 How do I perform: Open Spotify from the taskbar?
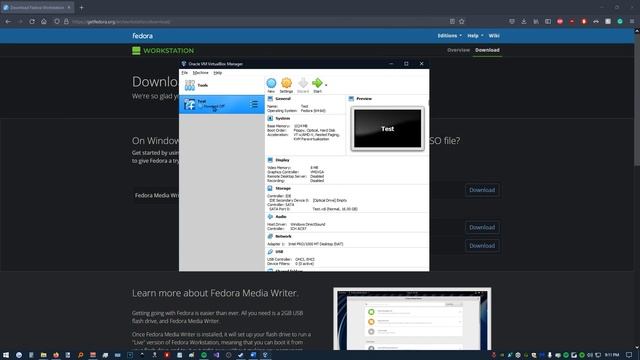click(x=204, y=355)
